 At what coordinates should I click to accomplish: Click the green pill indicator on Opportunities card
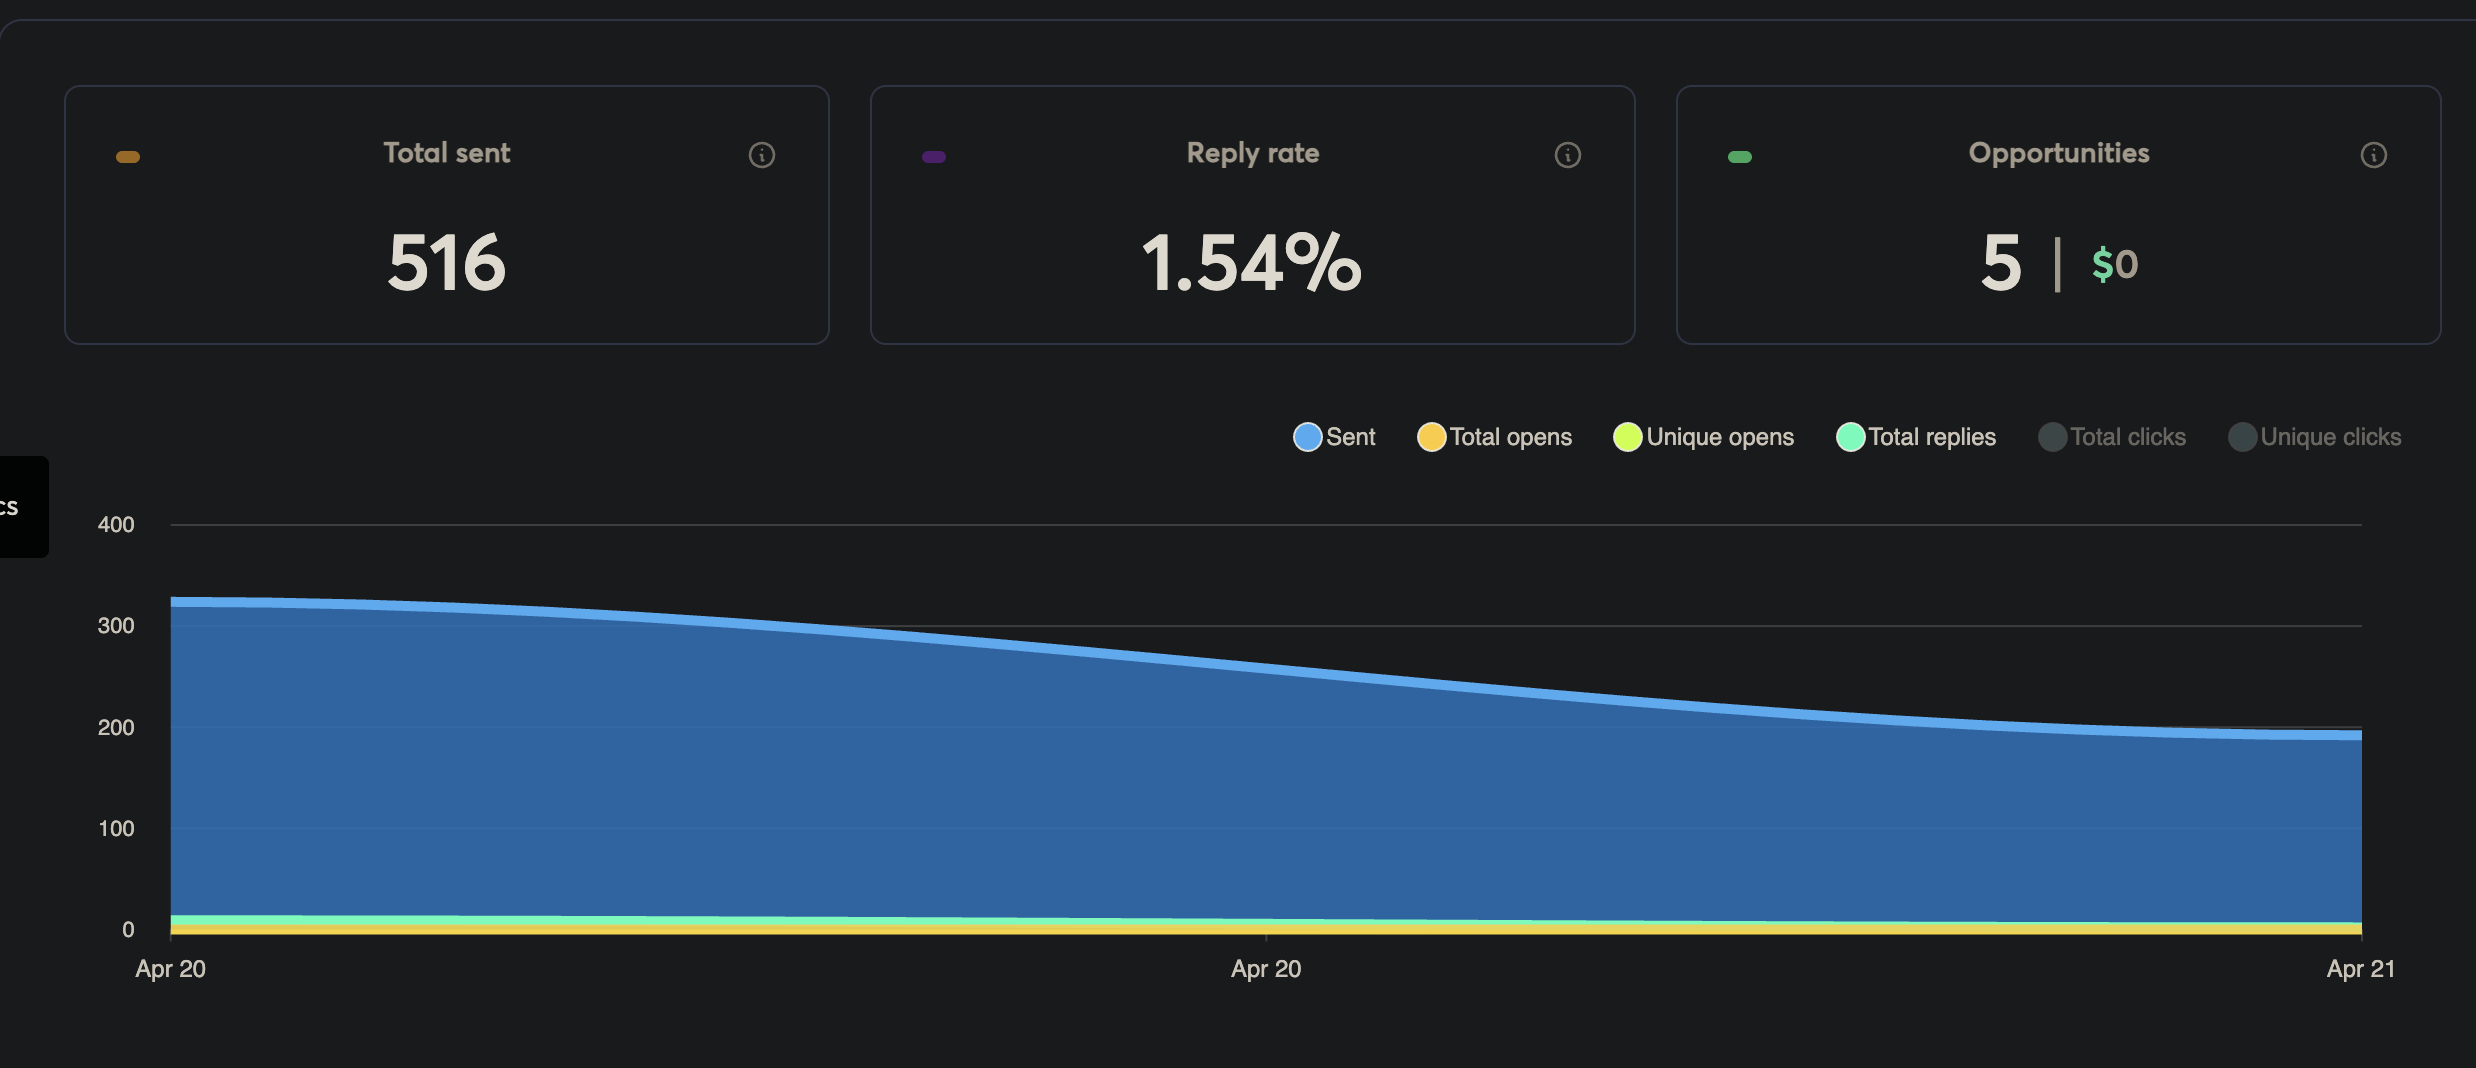point(1740,157)
